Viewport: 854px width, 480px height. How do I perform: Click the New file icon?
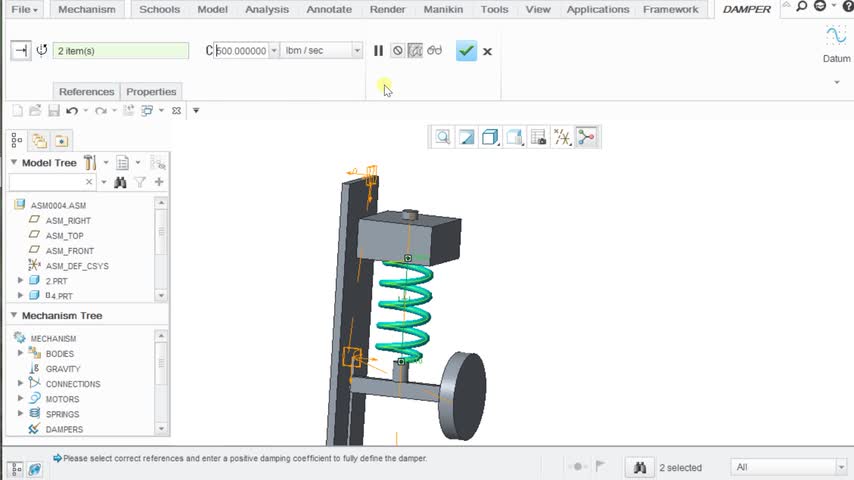point(17,111)
